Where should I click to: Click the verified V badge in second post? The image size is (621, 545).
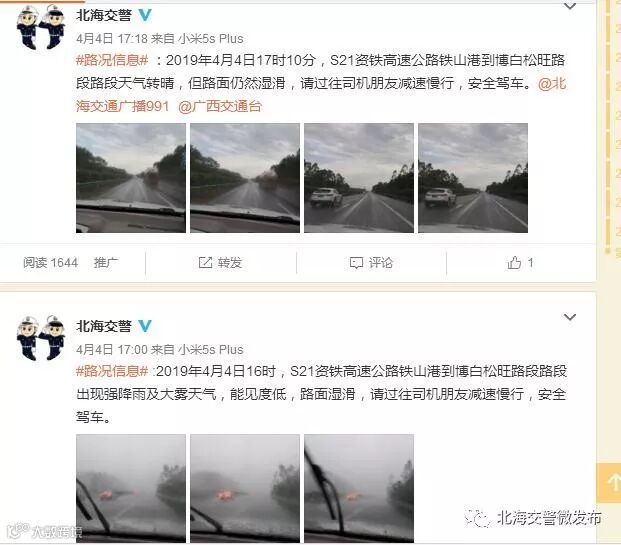coord(145,326)
